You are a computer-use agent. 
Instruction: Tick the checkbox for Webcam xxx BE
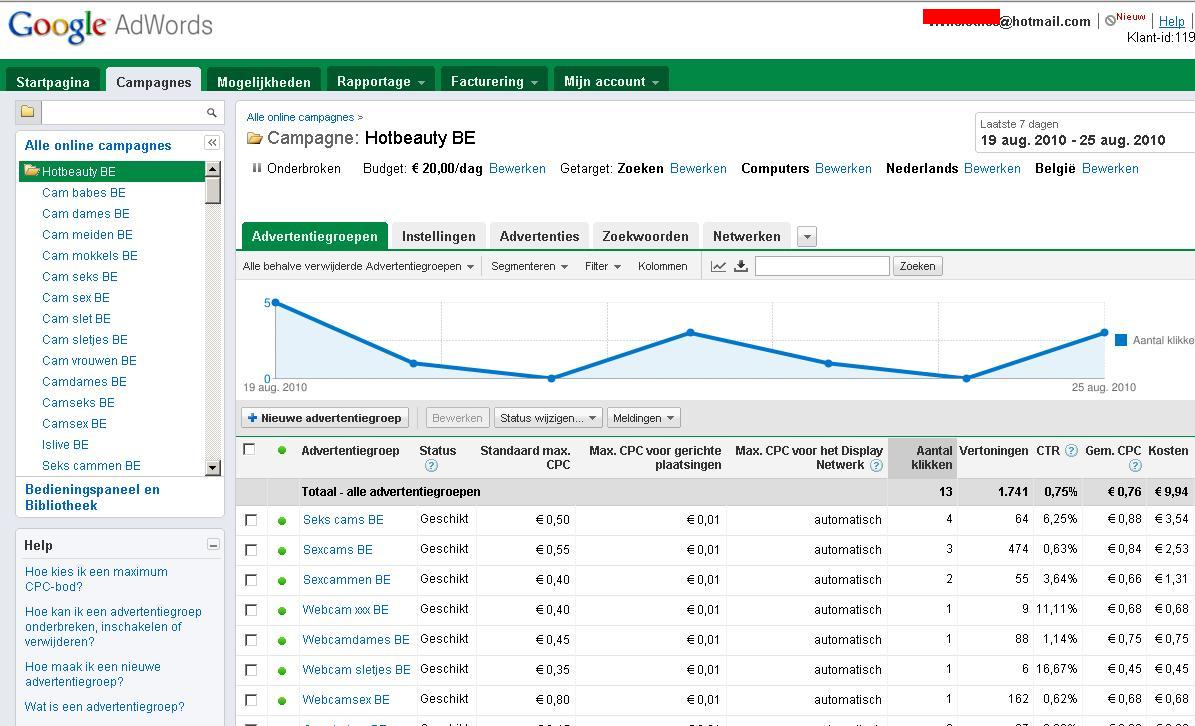pos(251,610)
